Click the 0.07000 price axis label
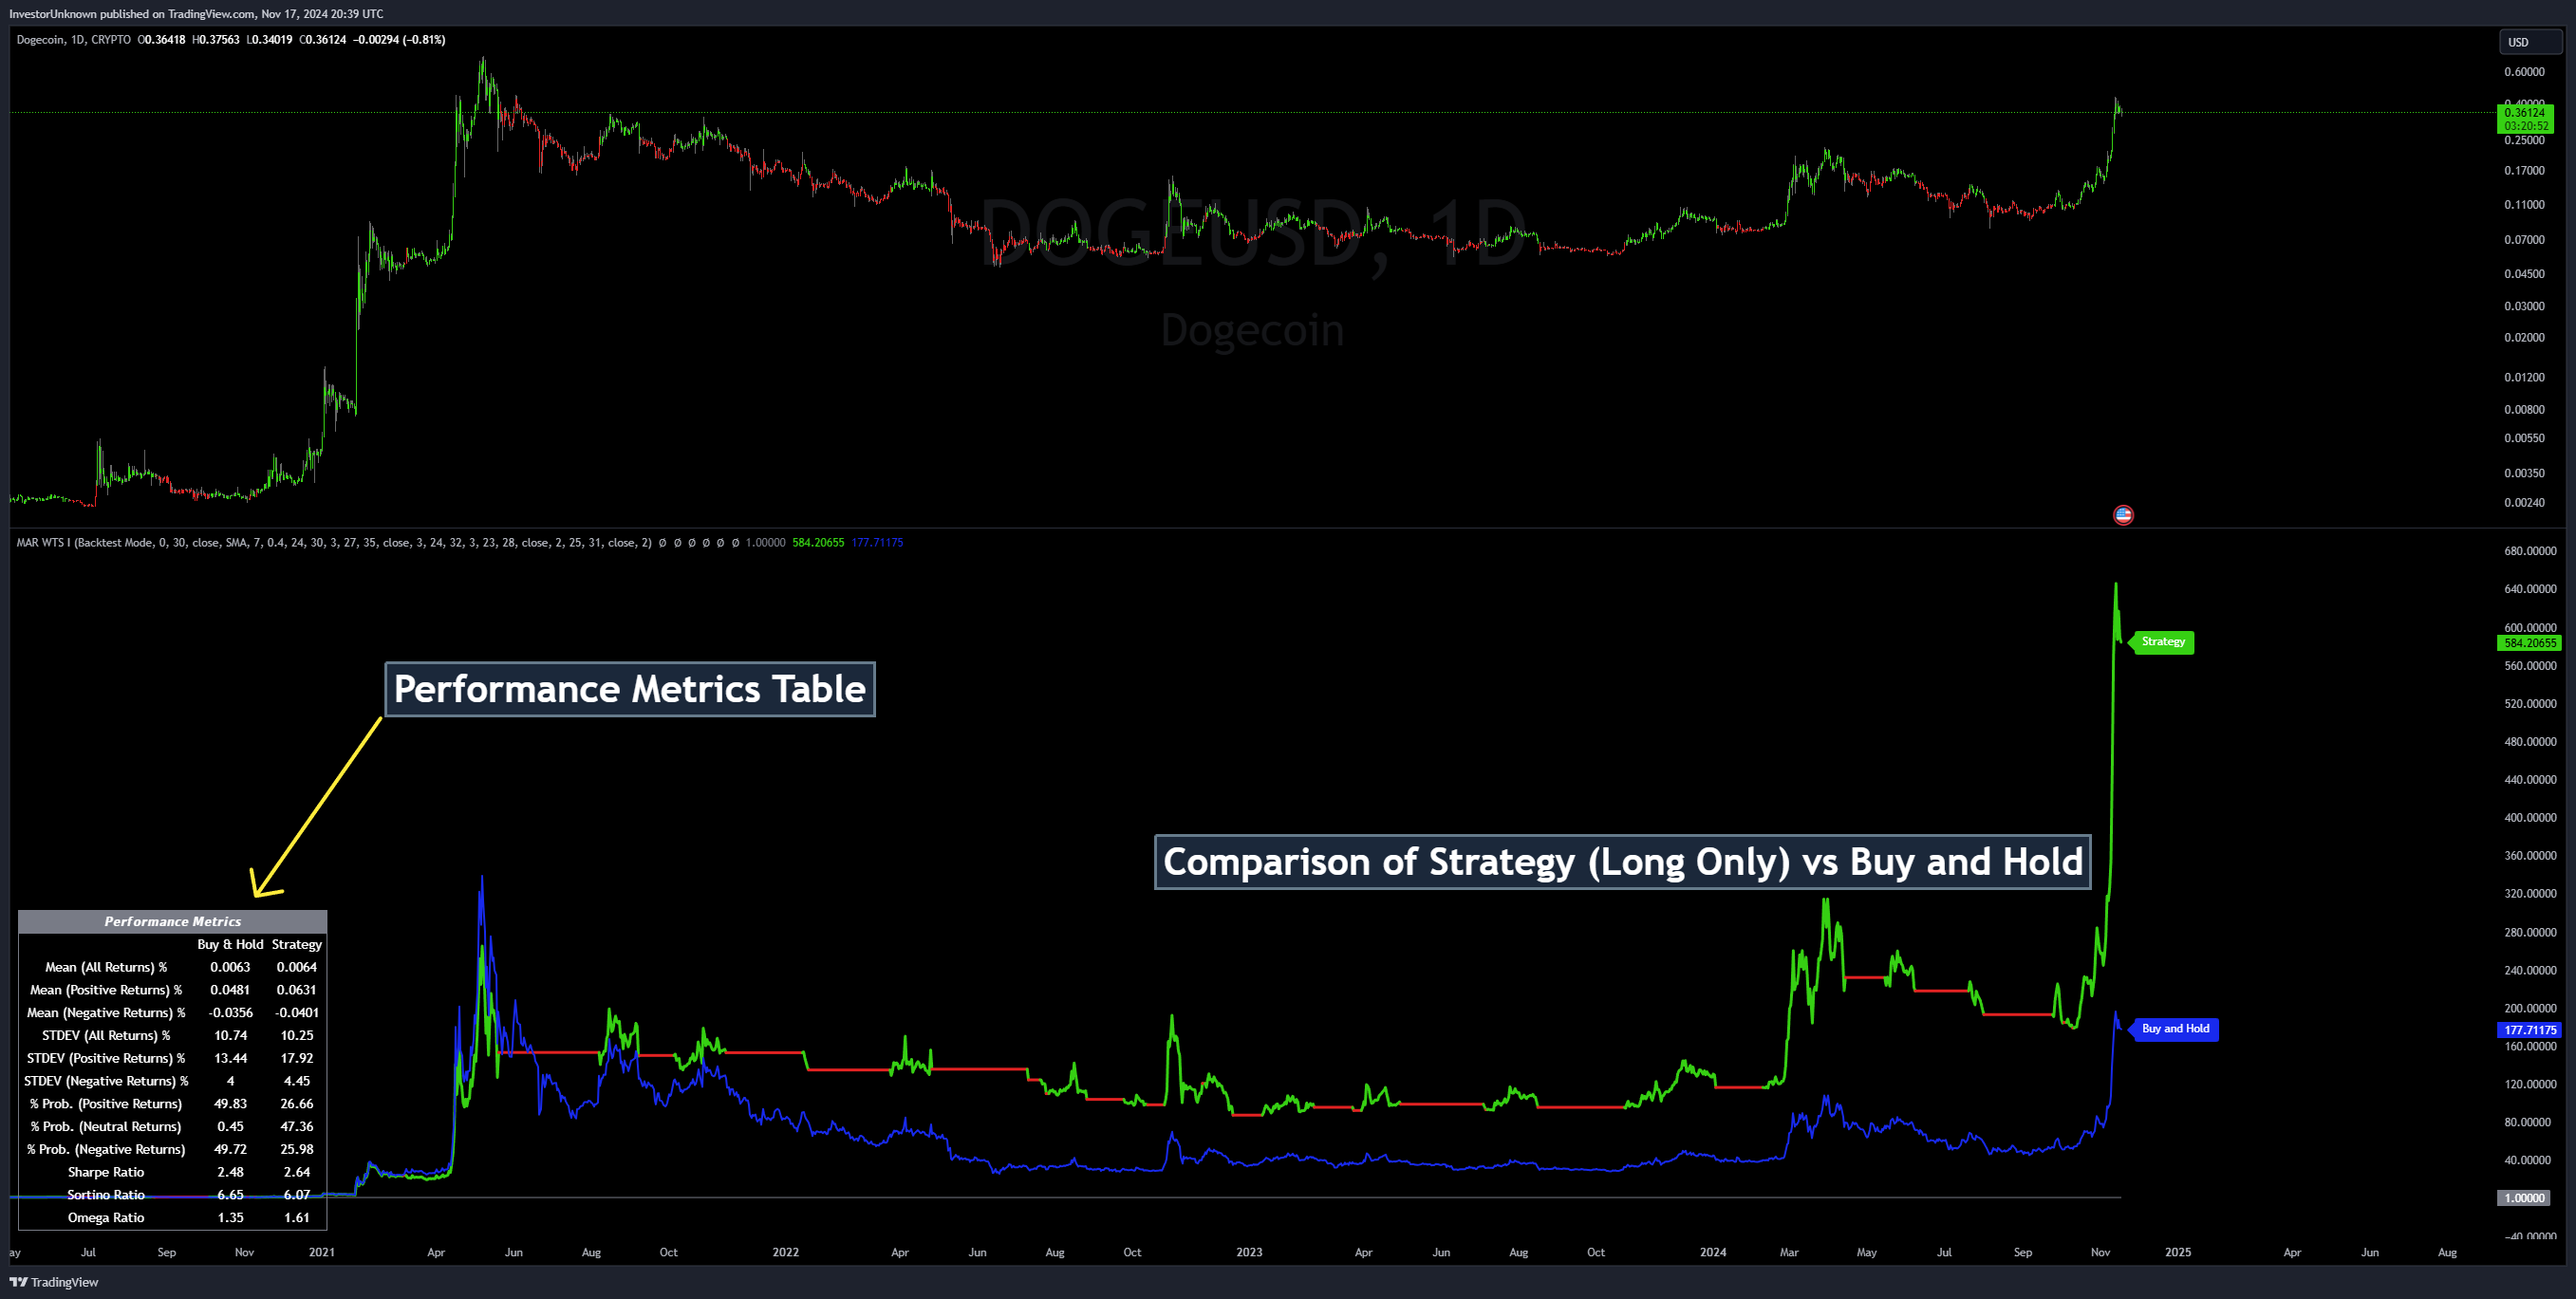Screen dimensions: 2576x1299 click(x=2524, y=240)
